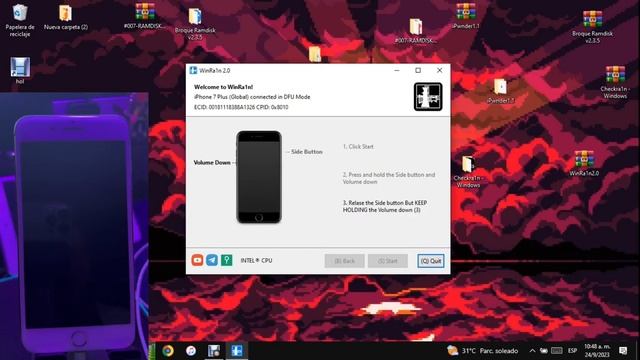Select the Broque Ramdisk v2.3.5 WinRAR archive
The width and height of the screenshot is (640, 360).
(x=592, y=27)
